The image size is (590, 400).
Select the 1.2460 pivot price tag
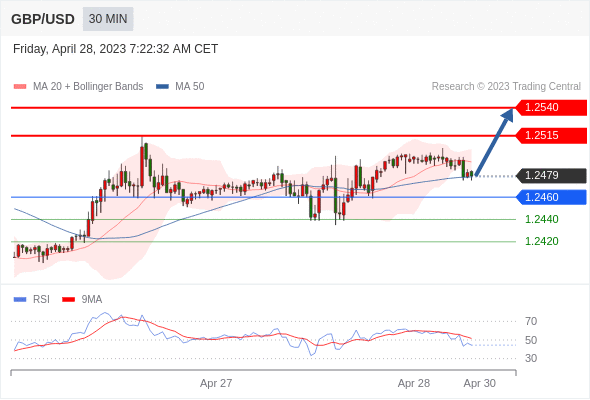pos(551,197)
